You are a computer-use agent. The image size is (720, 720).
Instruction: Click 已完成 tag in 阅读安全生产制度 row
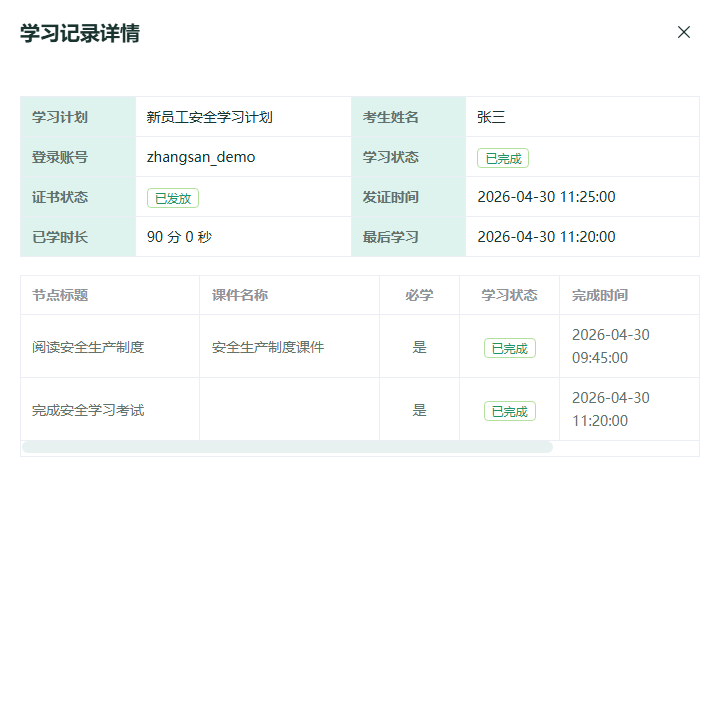[510, 348]
